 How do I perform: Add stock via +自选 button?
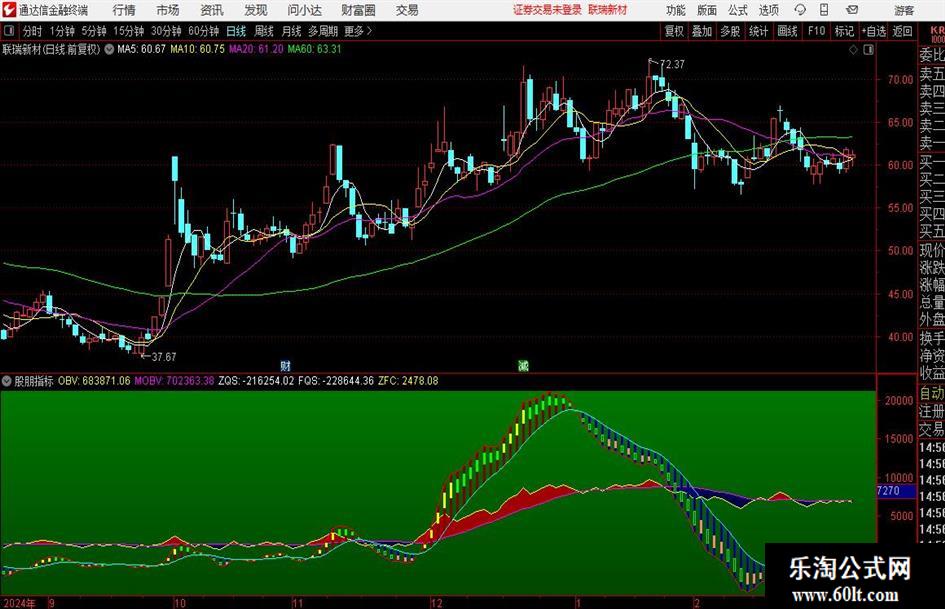pyautogui.click(x=874, y=31)
